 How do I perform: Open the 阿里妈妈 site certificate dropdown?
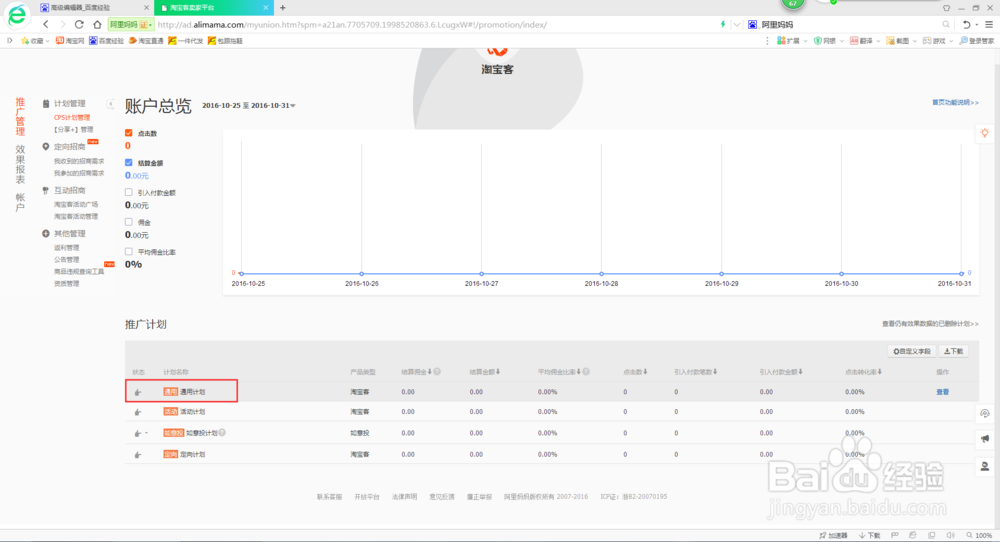(131, 24)
